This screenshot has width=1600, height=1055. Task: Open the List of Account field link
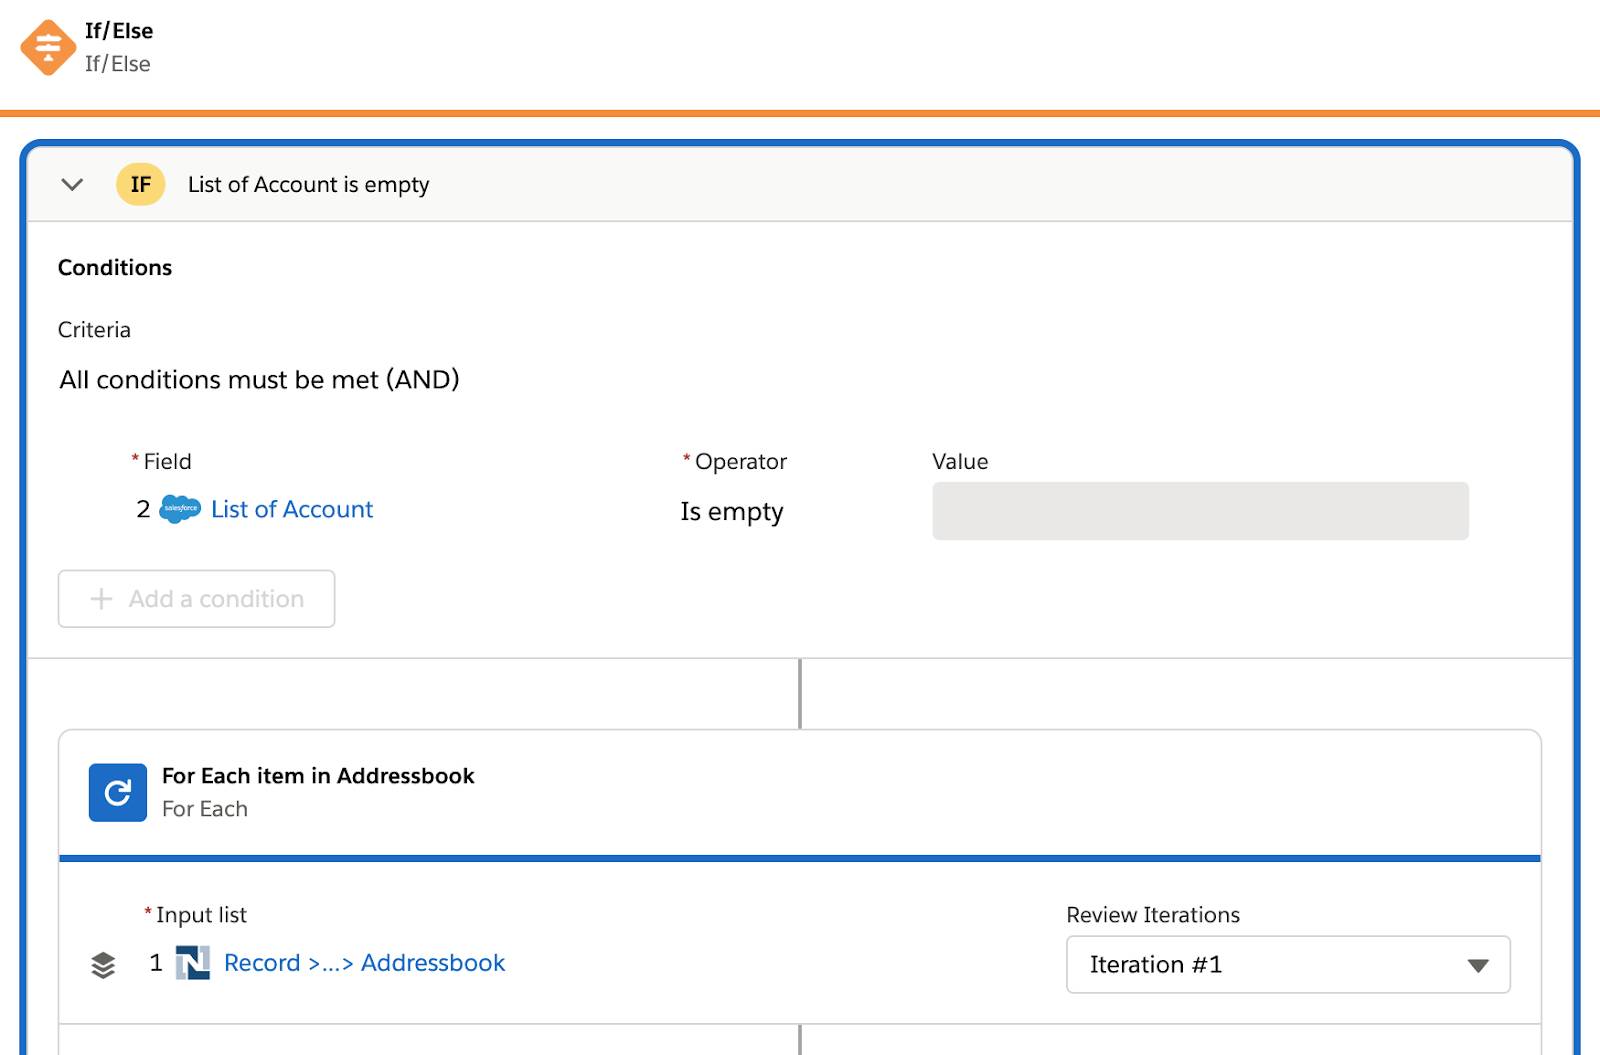(x=291, y=509)
